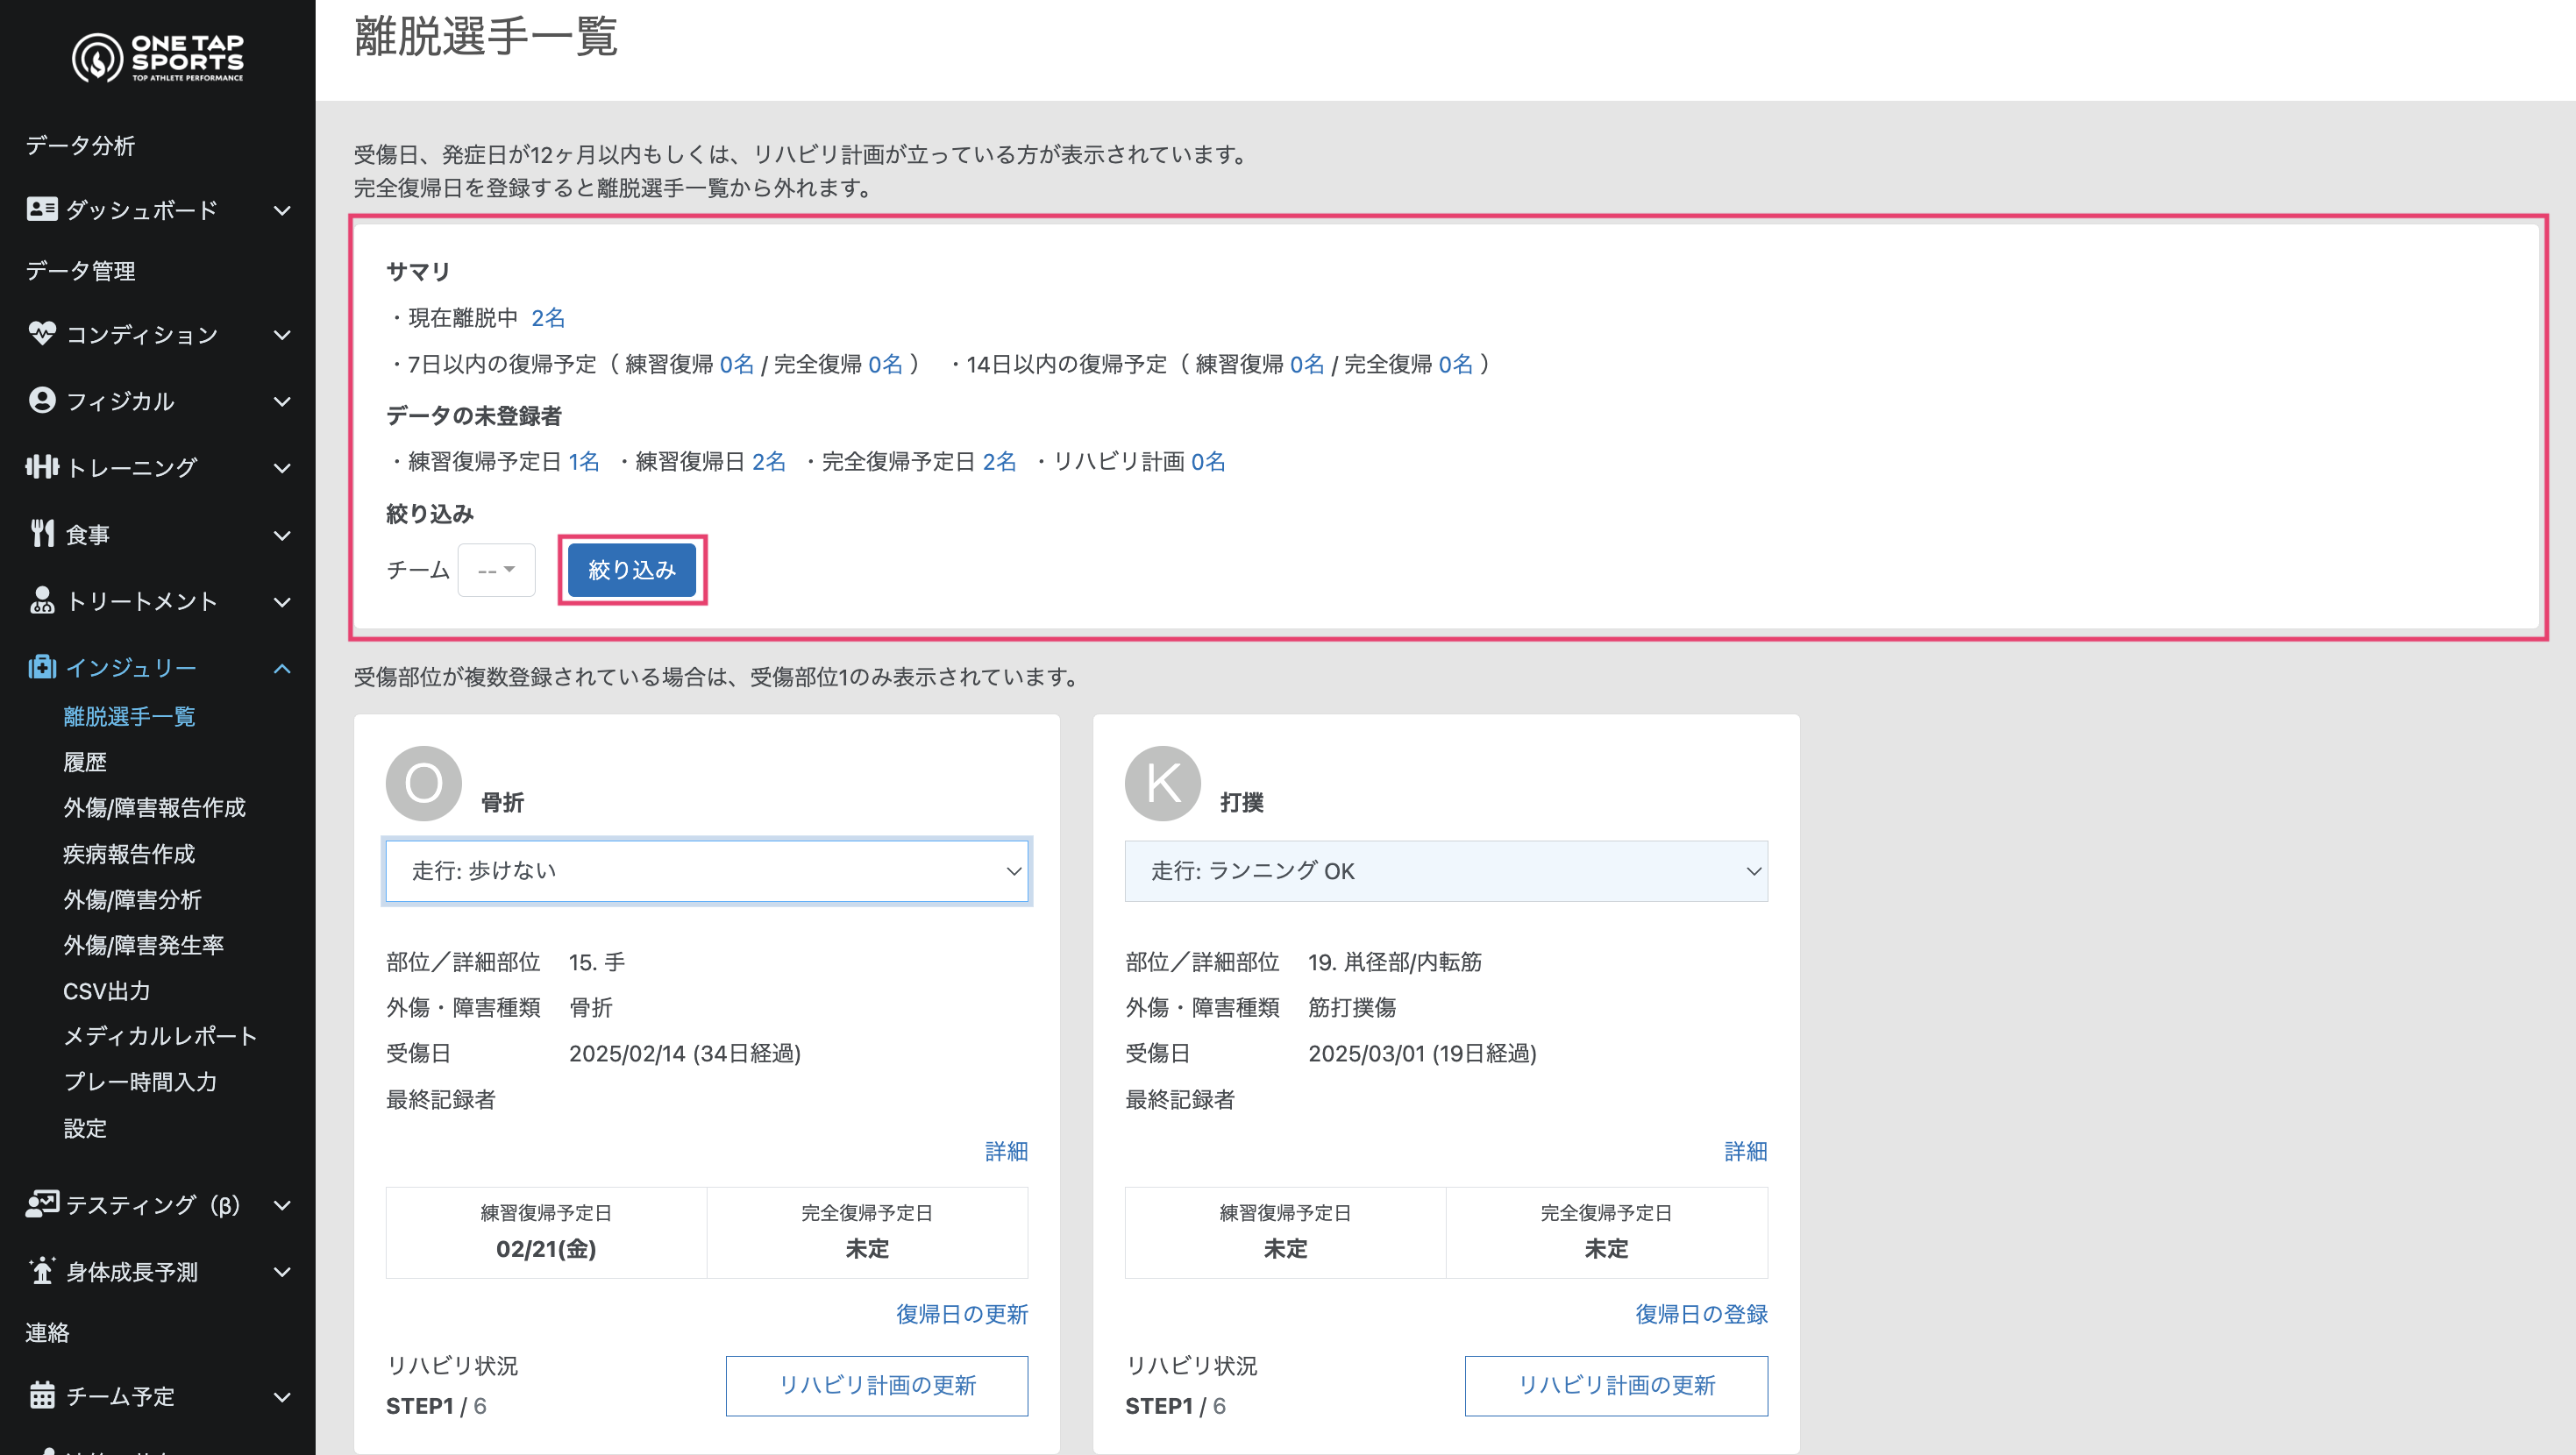Screen dimensions: 2576x1455
Task: Click the Testing (β) icon
Action: pos(41,1204)
